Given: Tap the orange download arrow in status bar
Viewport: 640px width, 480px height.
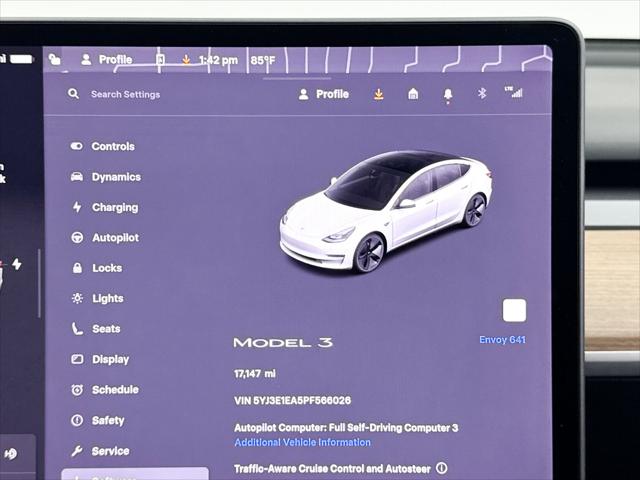Looking at the screenshot, I should 186,60.
